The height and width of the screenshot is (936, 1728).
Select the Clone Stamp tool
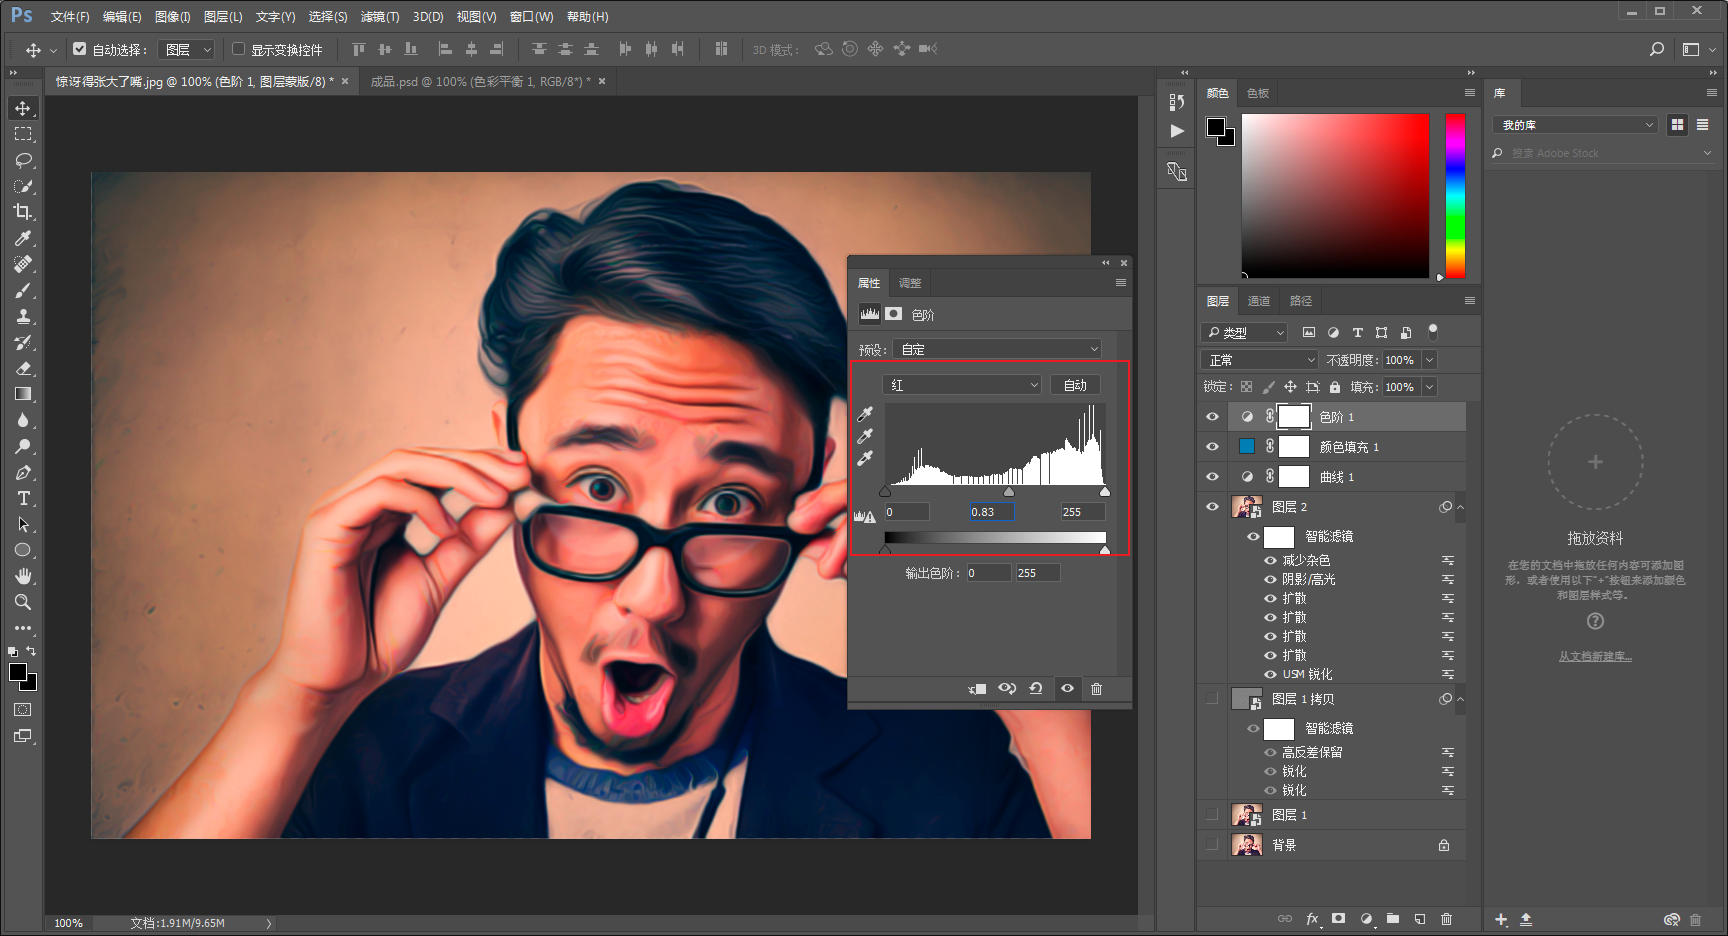pos(23,316)
